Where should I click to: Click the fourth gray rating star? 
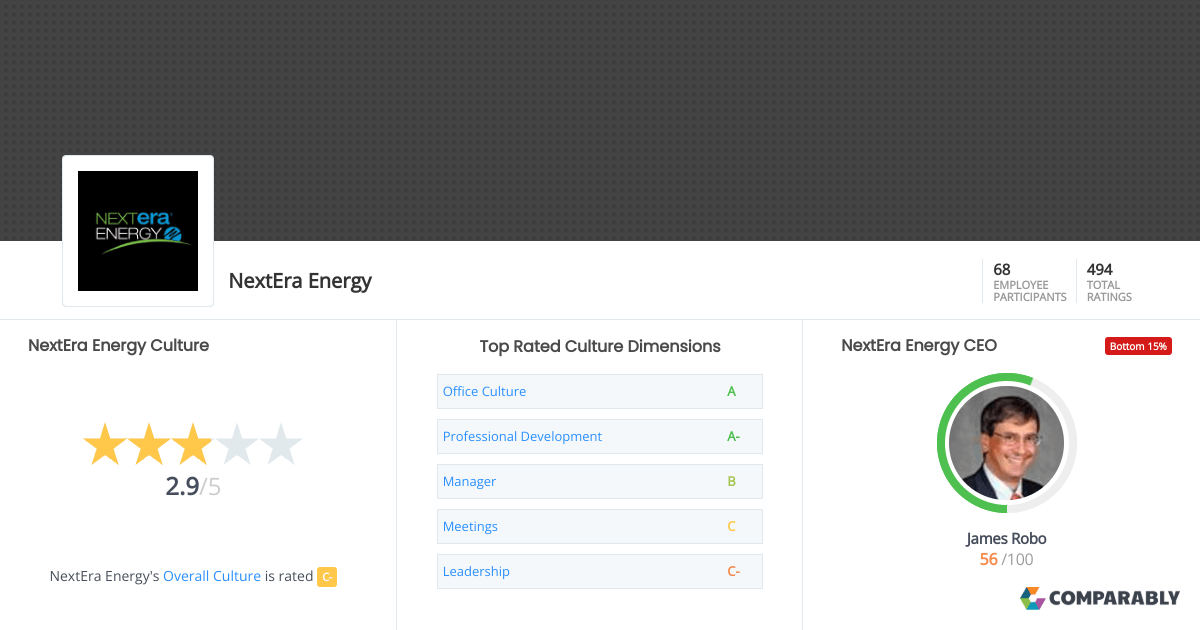coord(237,445)
